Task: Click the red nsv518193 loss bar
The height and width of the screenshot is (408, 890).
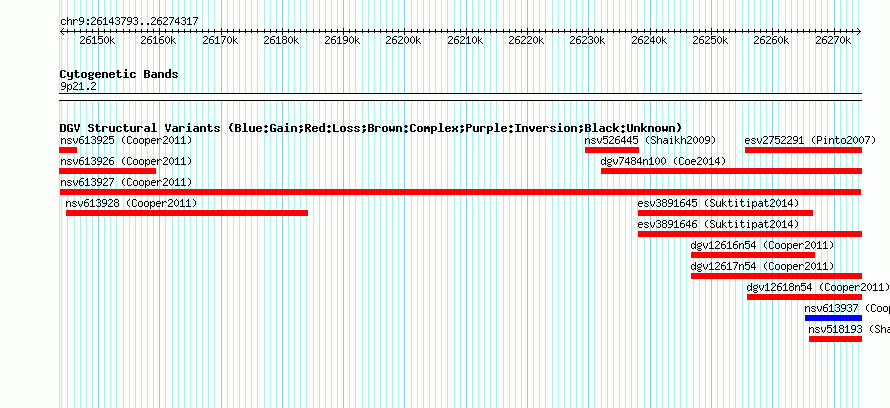Action: tap(836, 339)
